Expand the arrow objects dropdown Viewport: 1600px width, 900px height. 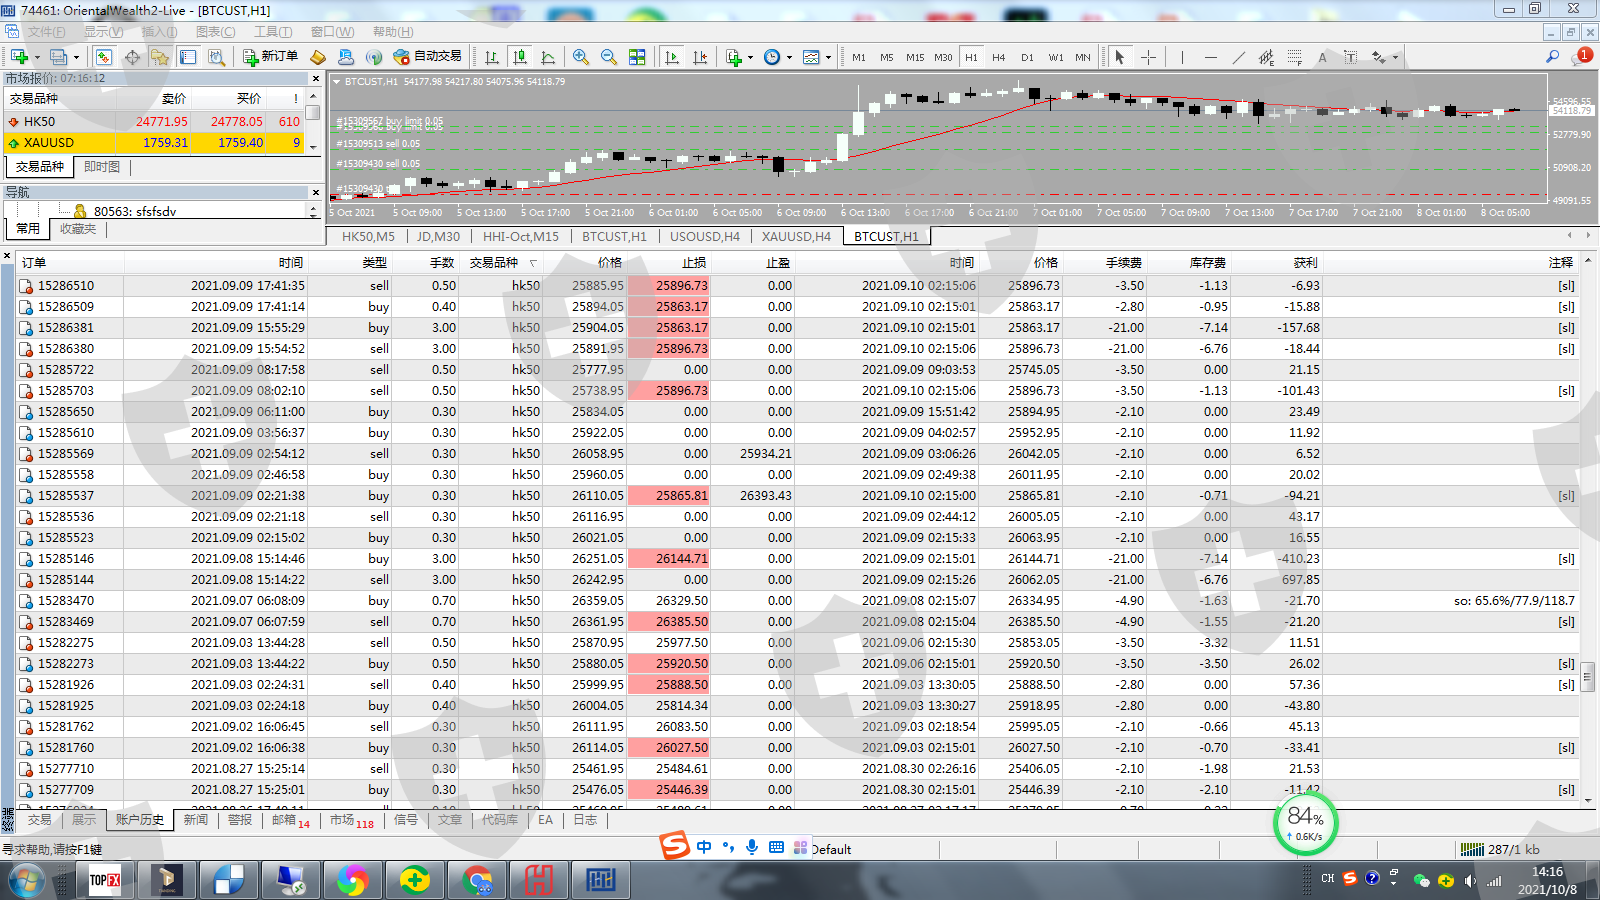[1395, 57]
